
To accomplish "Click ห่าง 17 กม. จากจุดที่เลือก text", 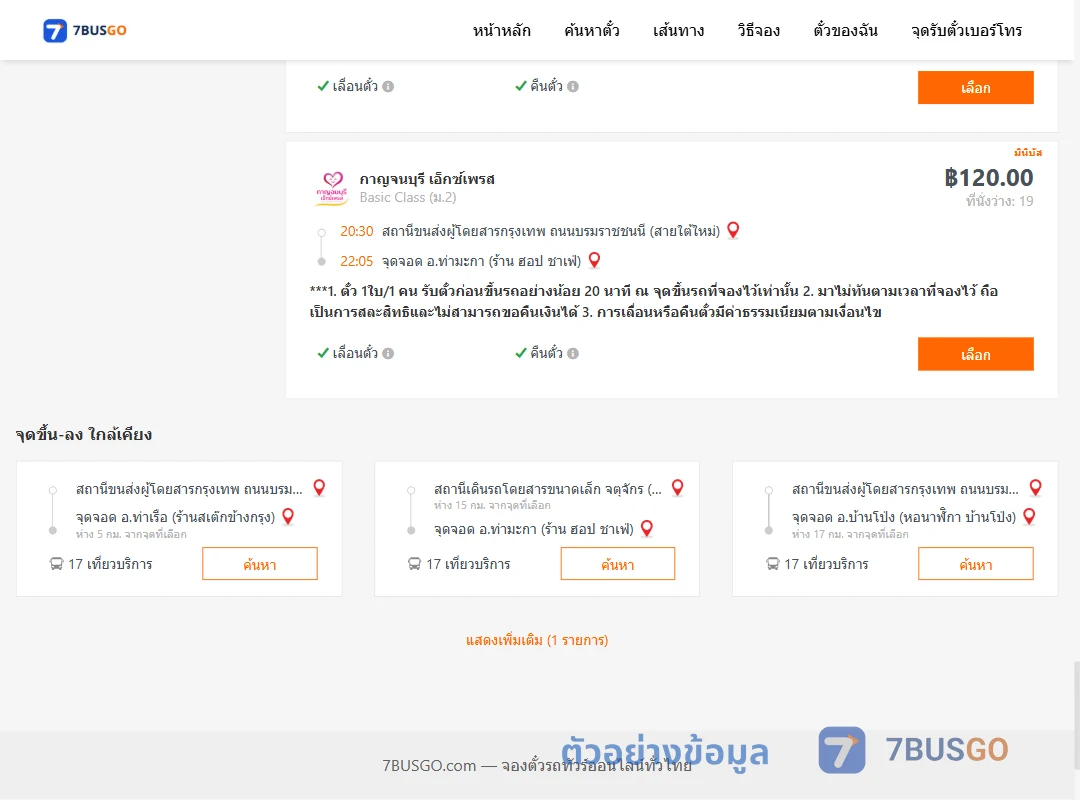I will coord(850,534).
